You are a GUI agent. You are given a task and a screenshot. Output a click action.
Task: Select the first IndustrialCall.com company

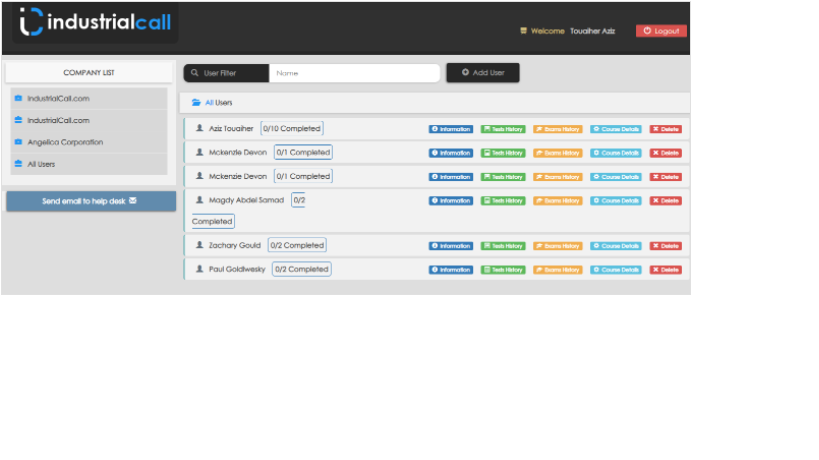(89, 98)
